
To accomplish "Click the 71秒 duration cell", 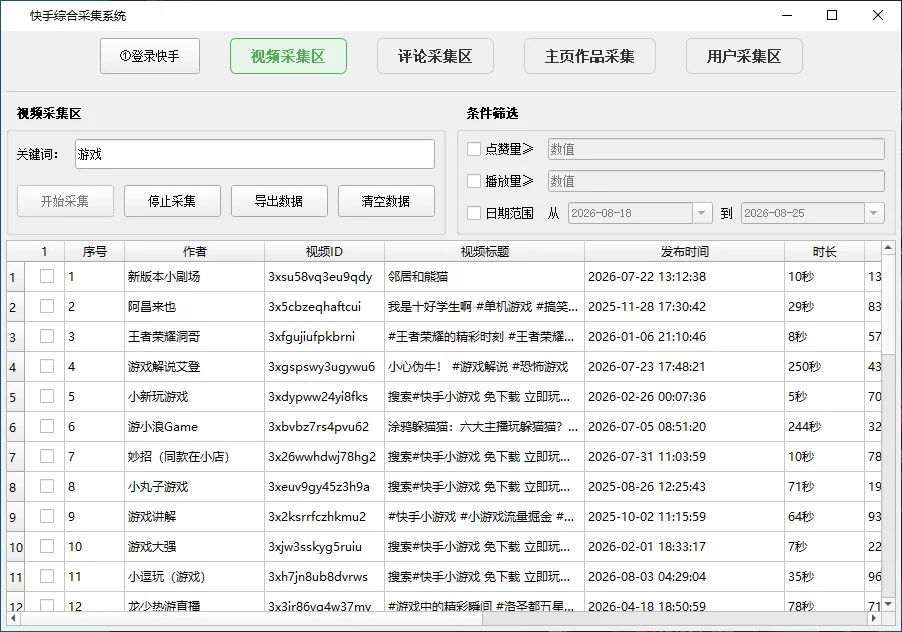I will [824, 486].
